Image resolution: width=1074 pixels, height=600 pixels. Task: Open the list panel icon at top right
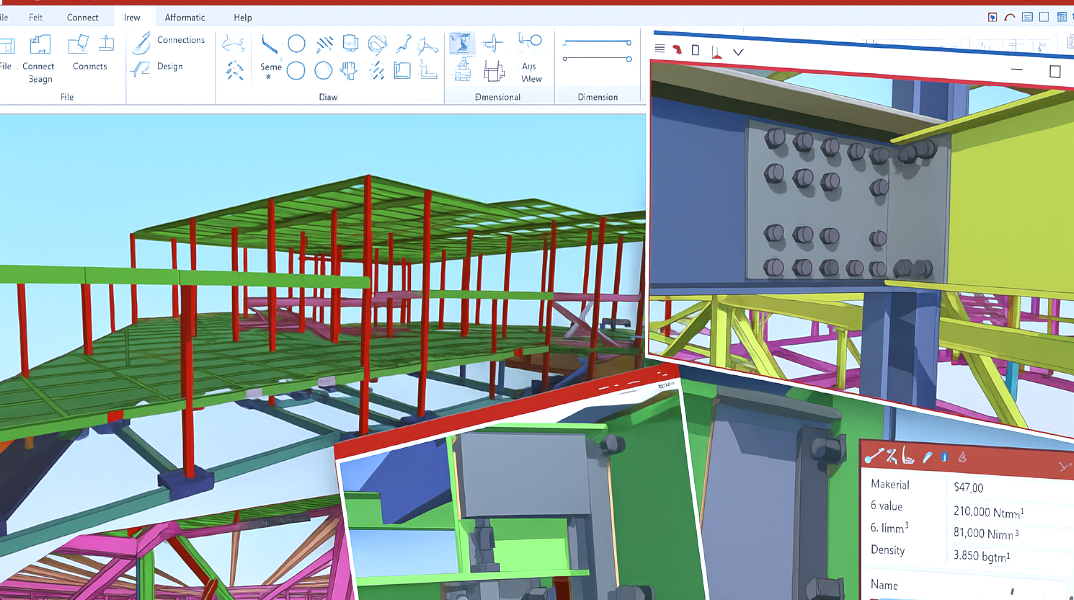pyautogui.click(x=1027, y=17)
